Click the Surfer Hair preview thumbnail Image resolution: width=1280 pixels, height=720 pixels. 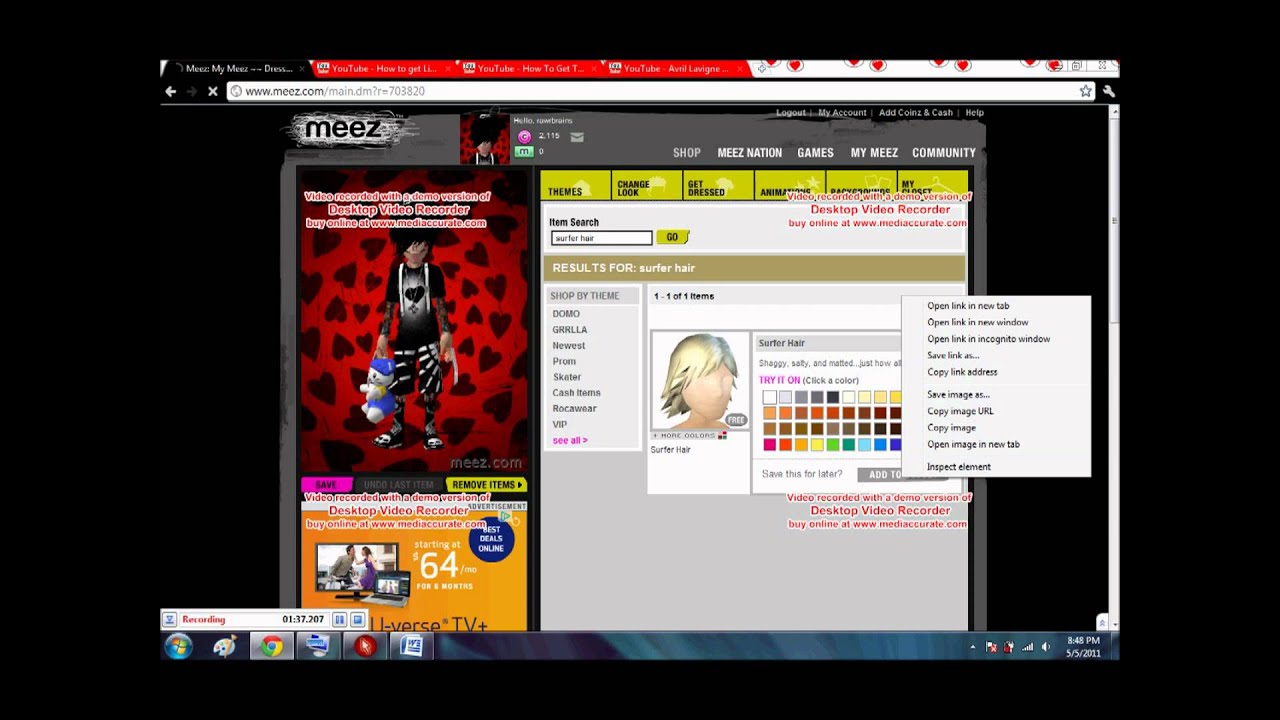pos(699,381)
